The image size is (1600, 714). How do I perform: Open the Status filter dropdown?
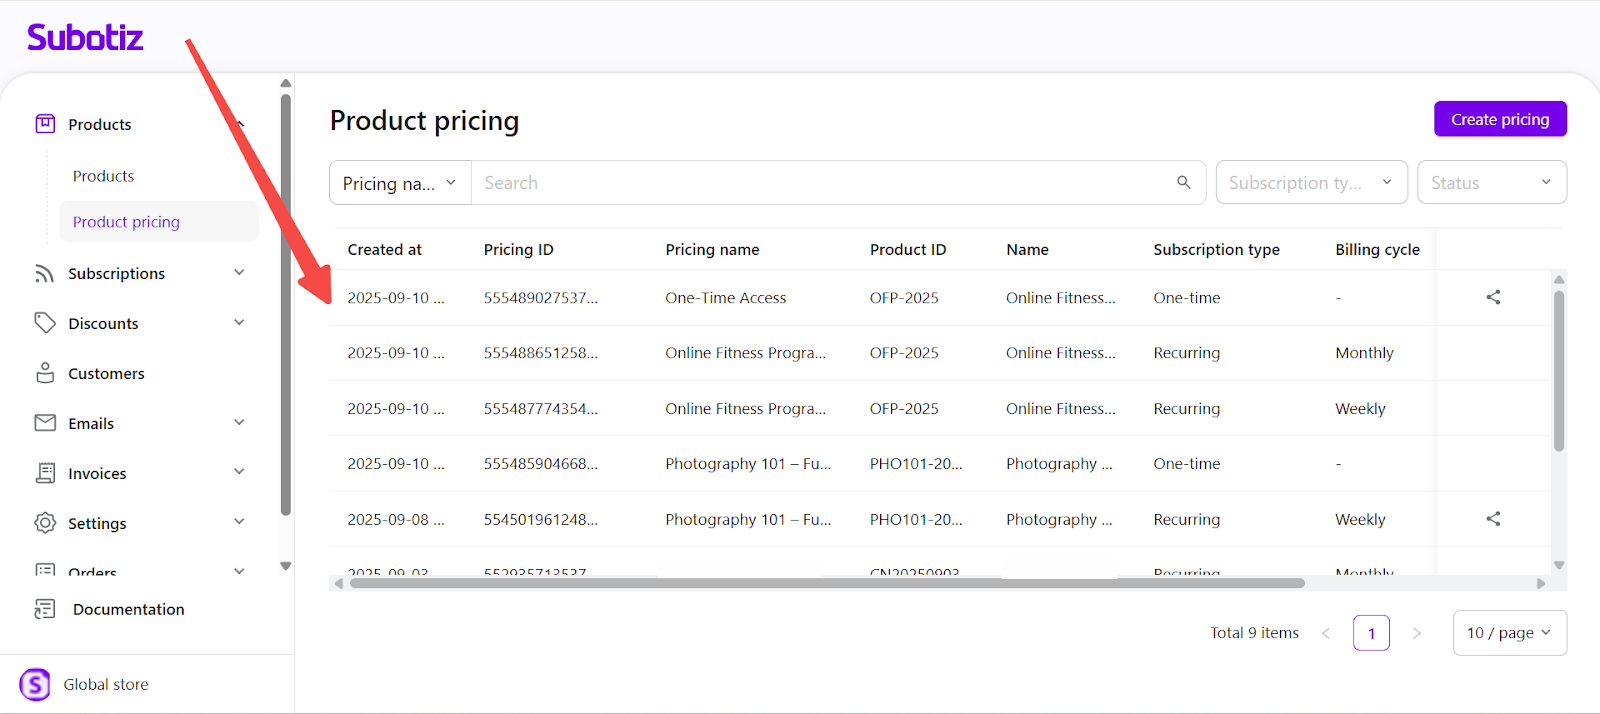pos(1491,183)
